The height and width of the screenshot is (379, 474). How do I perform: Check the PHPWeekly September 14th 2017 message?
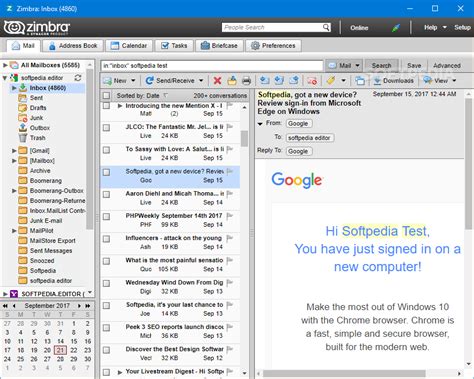pos(106,217)
